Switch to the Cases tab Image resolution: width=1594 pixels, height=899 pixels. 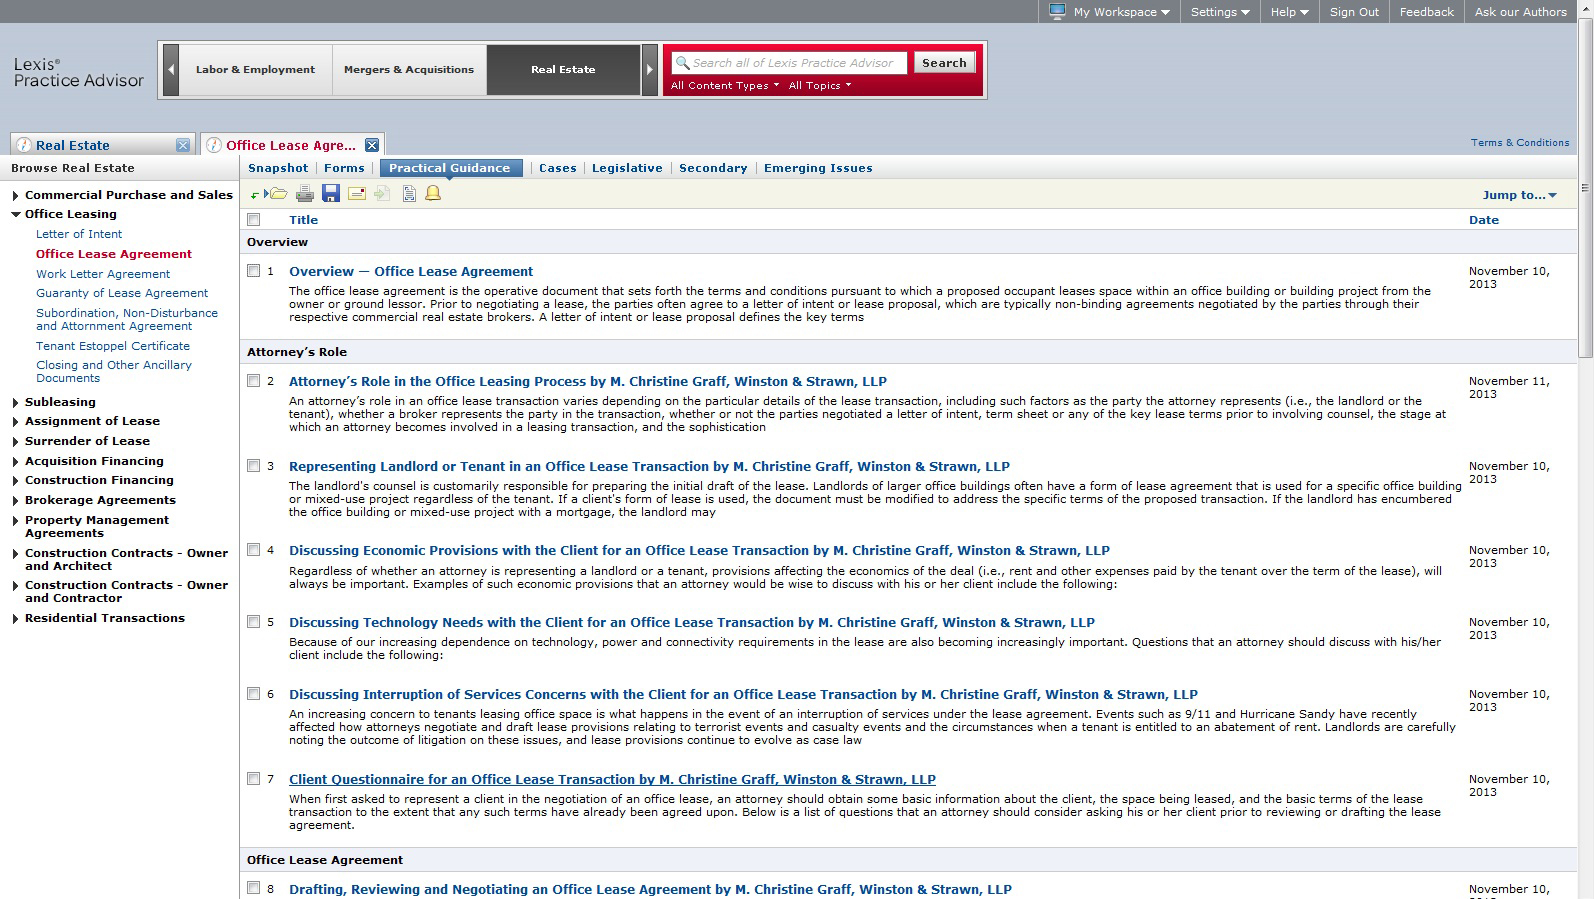pos(558,168)
